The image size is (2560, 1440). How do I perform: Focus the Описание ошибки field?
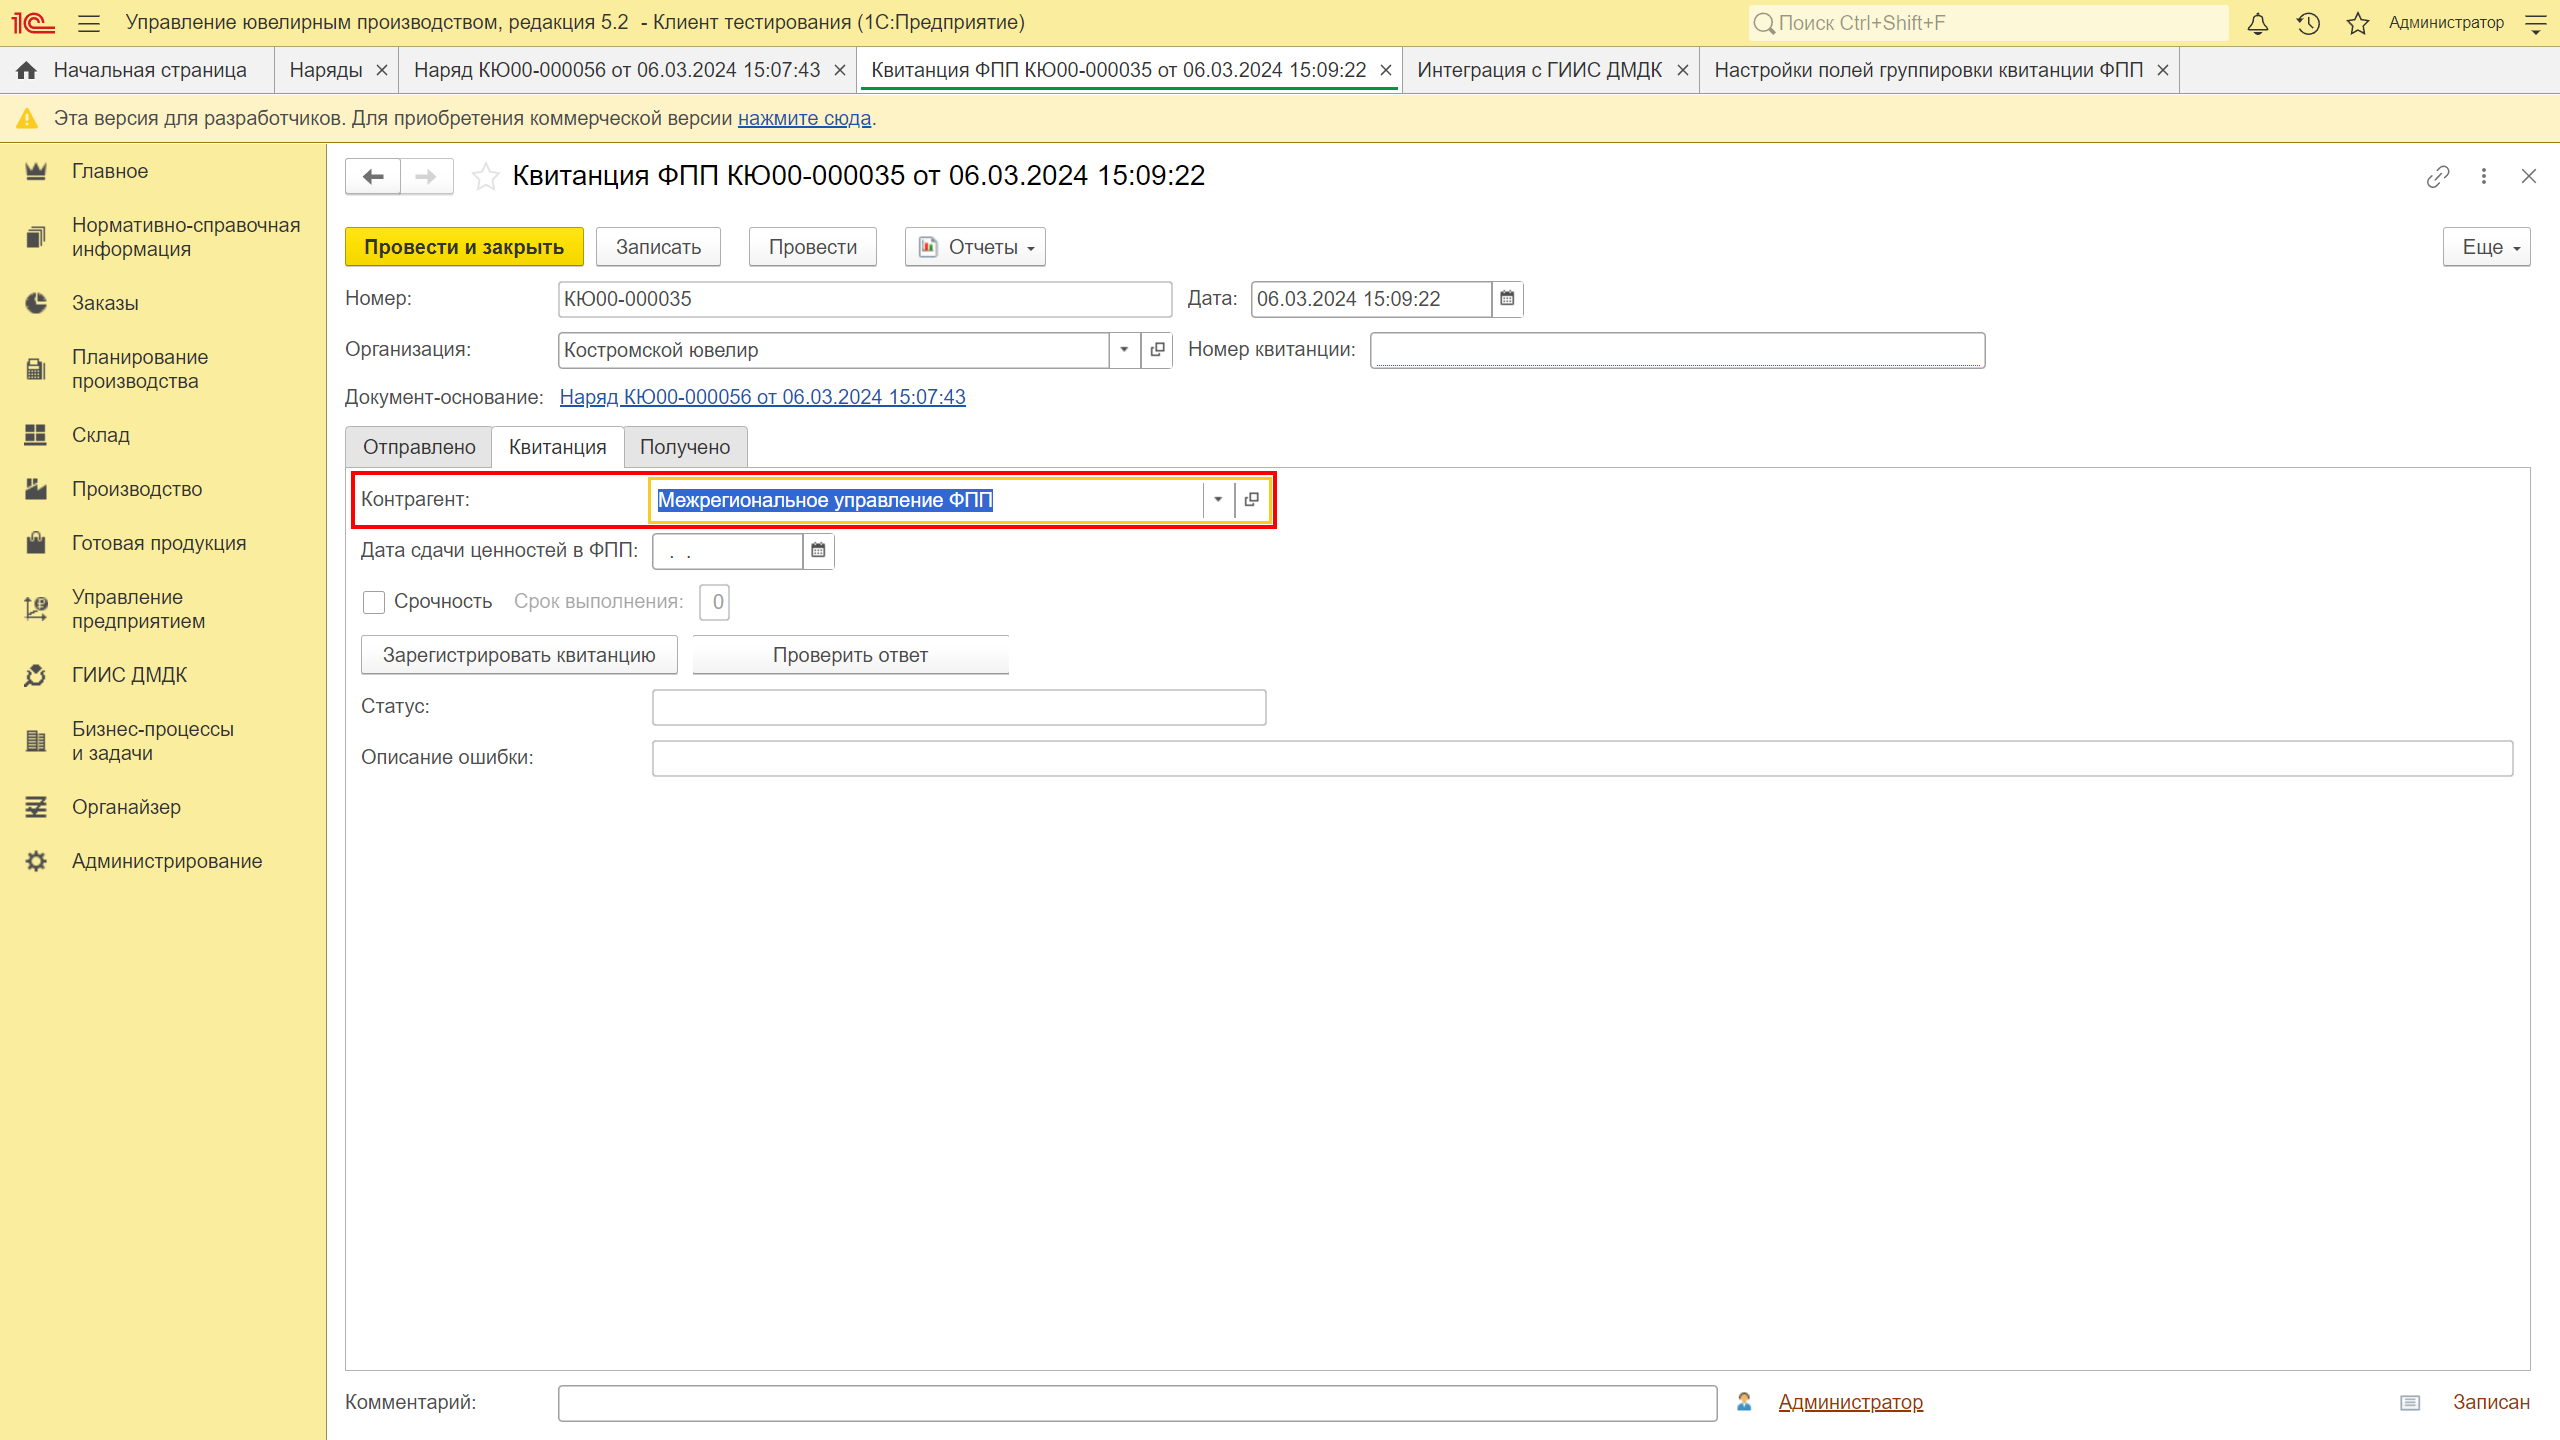(1582, 758)
